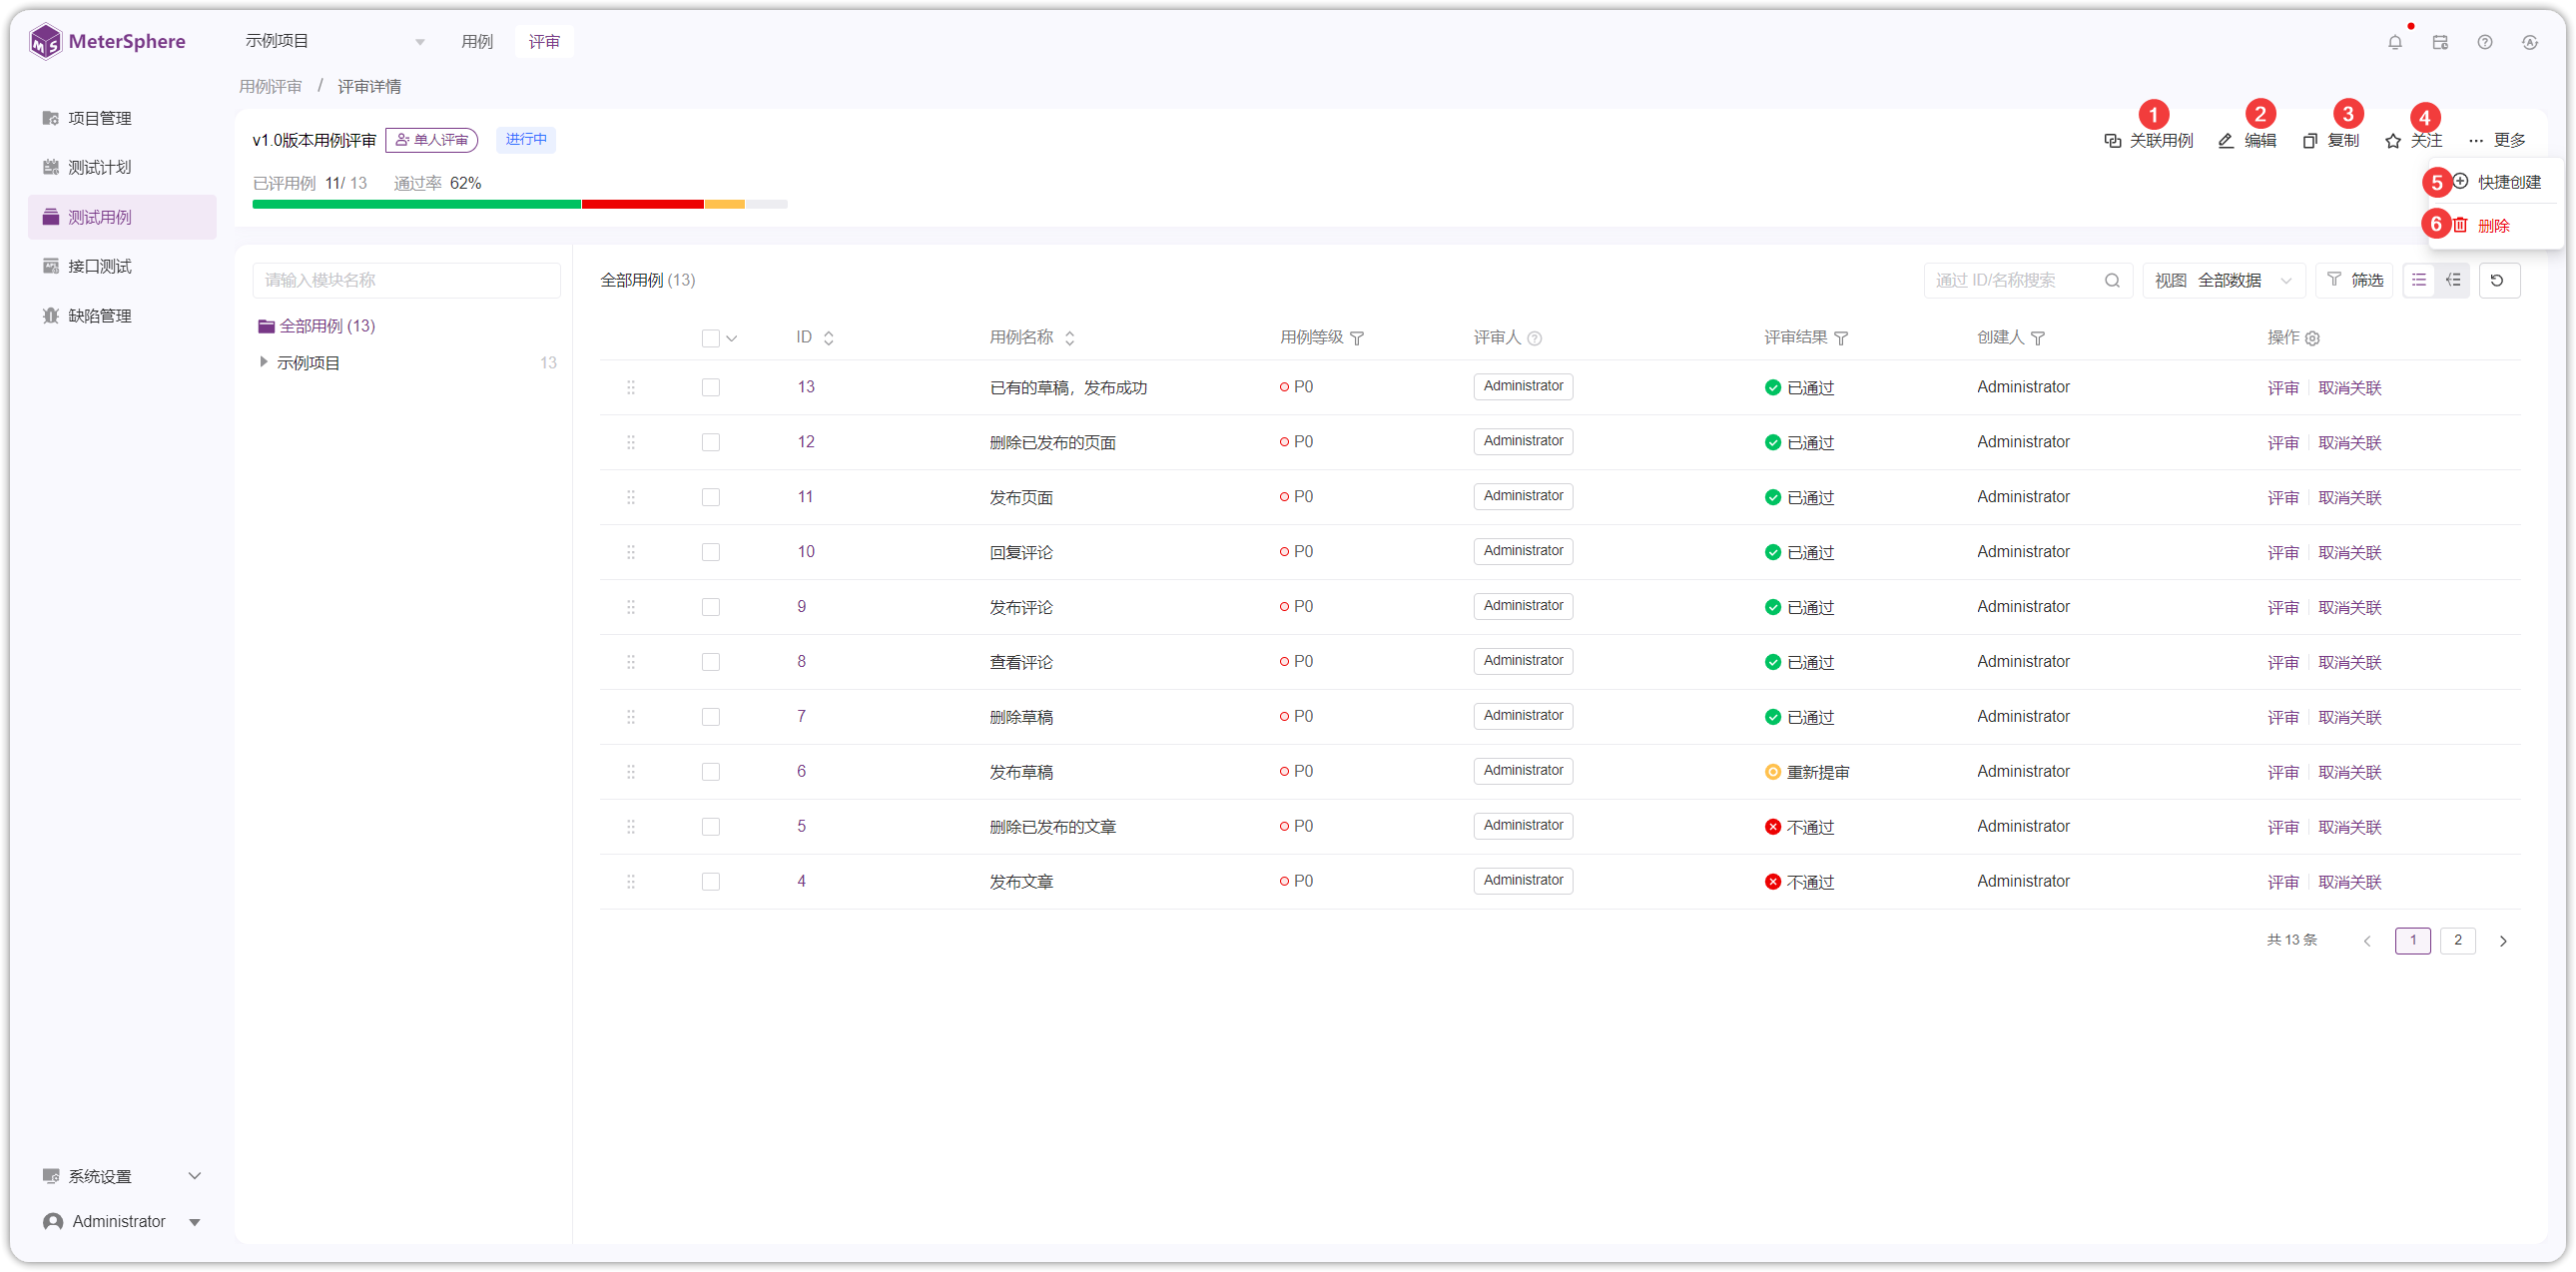Click 关联用例 button

[2148, 141]
